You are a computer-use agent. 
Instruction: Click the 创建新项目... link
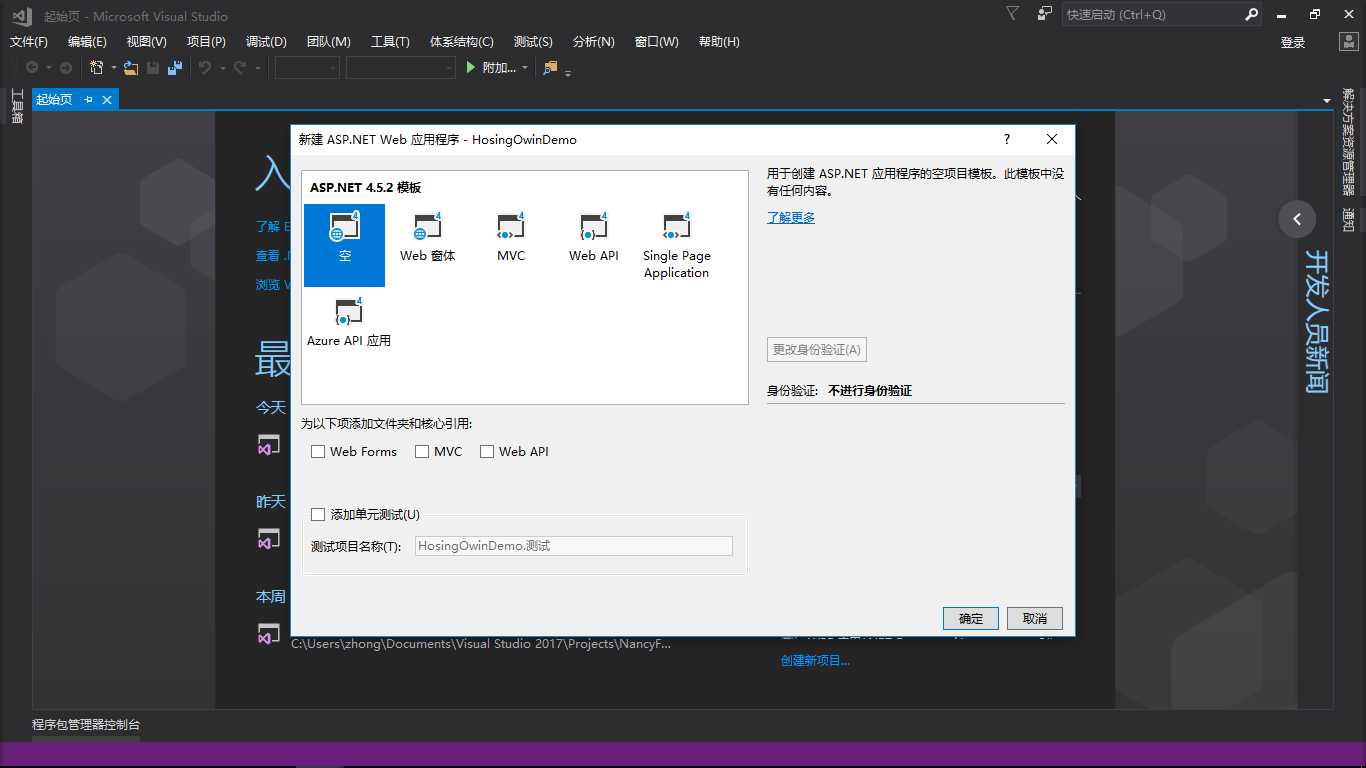point(815,660)
